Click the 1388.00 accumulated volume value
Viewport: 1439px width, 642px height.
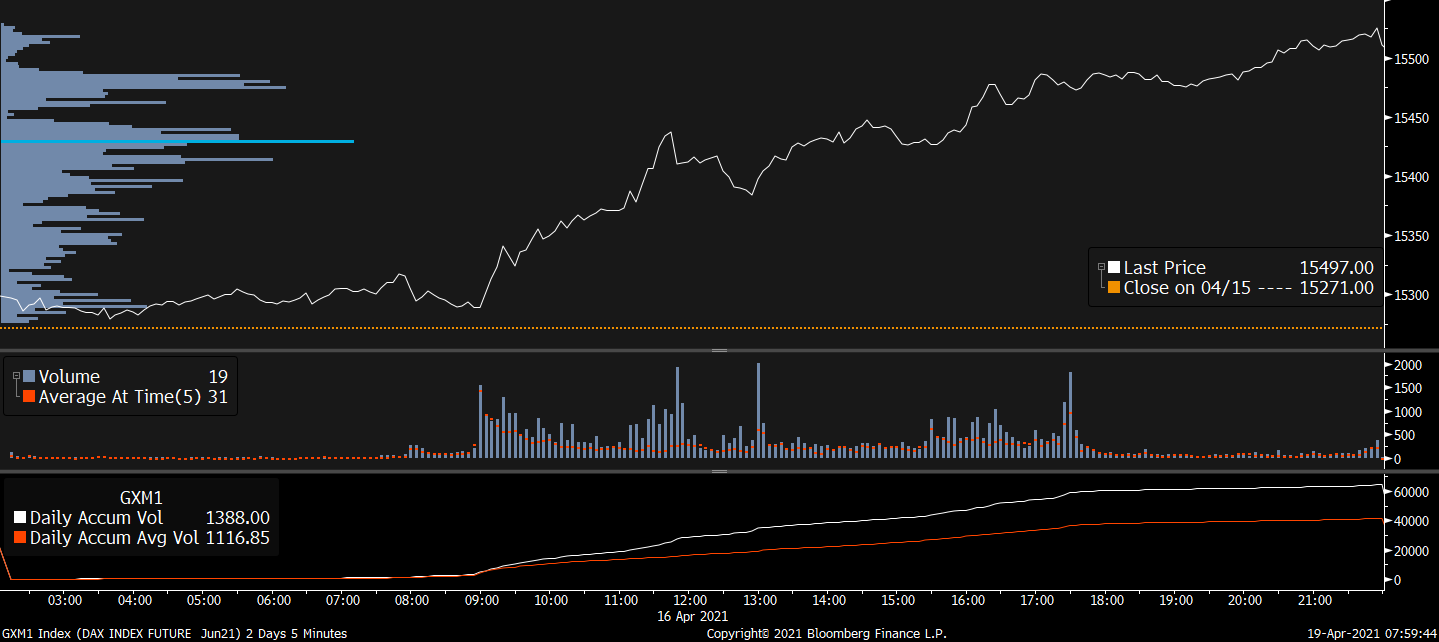(x=237, y=518)
